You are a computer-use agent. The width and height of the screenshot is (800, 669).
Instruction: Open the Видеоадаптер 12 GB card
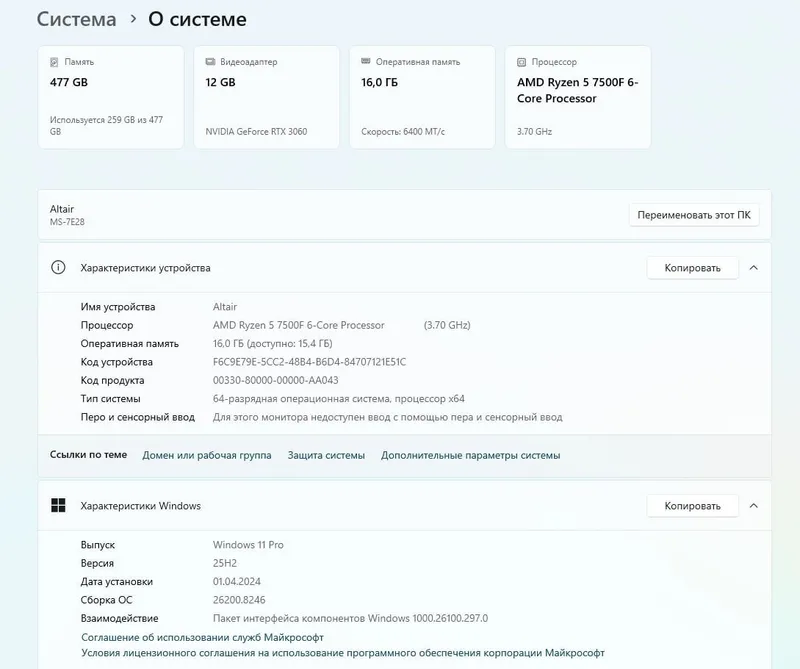(x=266, y=97)
